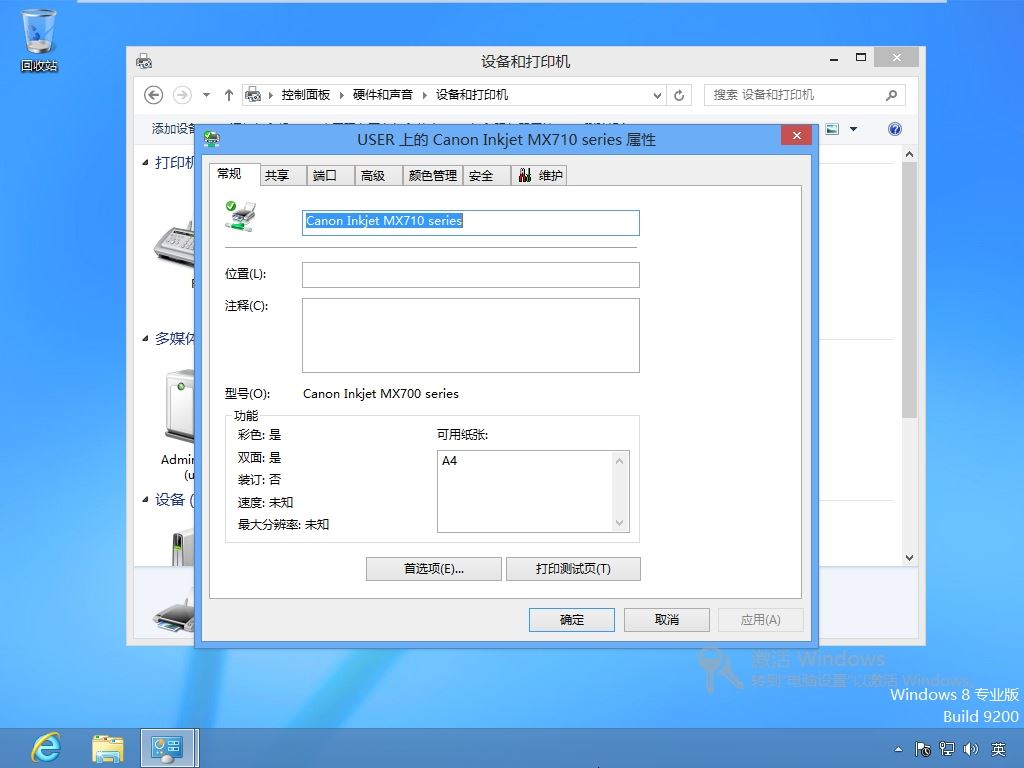Open the Recycle Bin desktop icon
Image resolution: width=1024 pixels, height=768 pixels.
(x=39, y=40)
